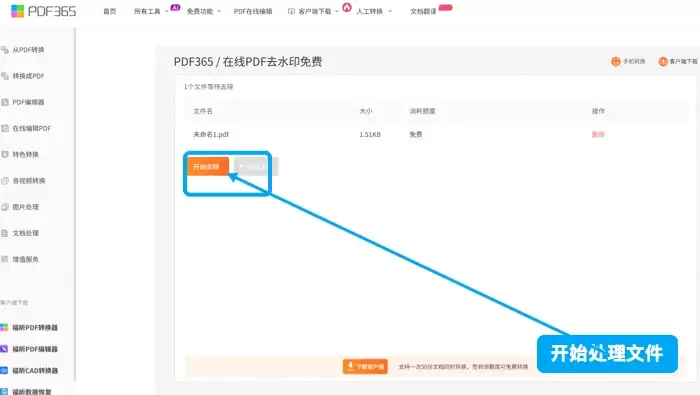
Task: Click the gray add-file button beside 开始去除
Action: click(256, 166)
